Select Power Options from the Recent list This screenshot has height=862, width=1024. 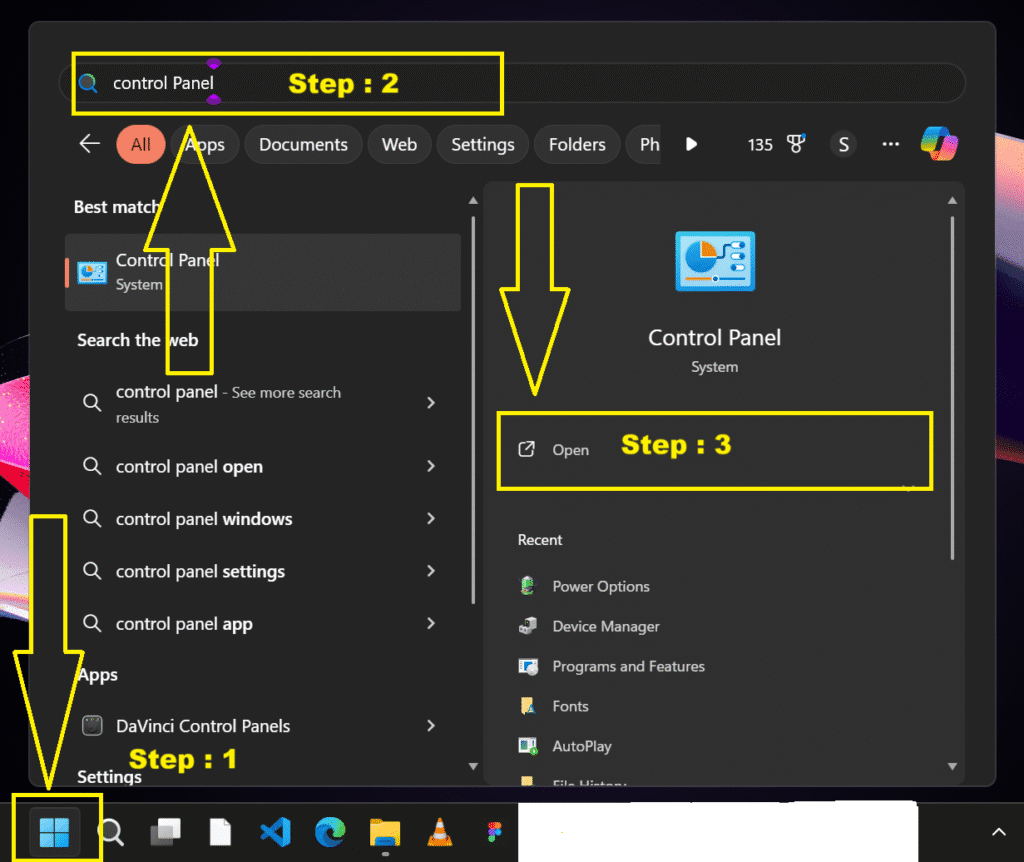click(x=601, y=586)
